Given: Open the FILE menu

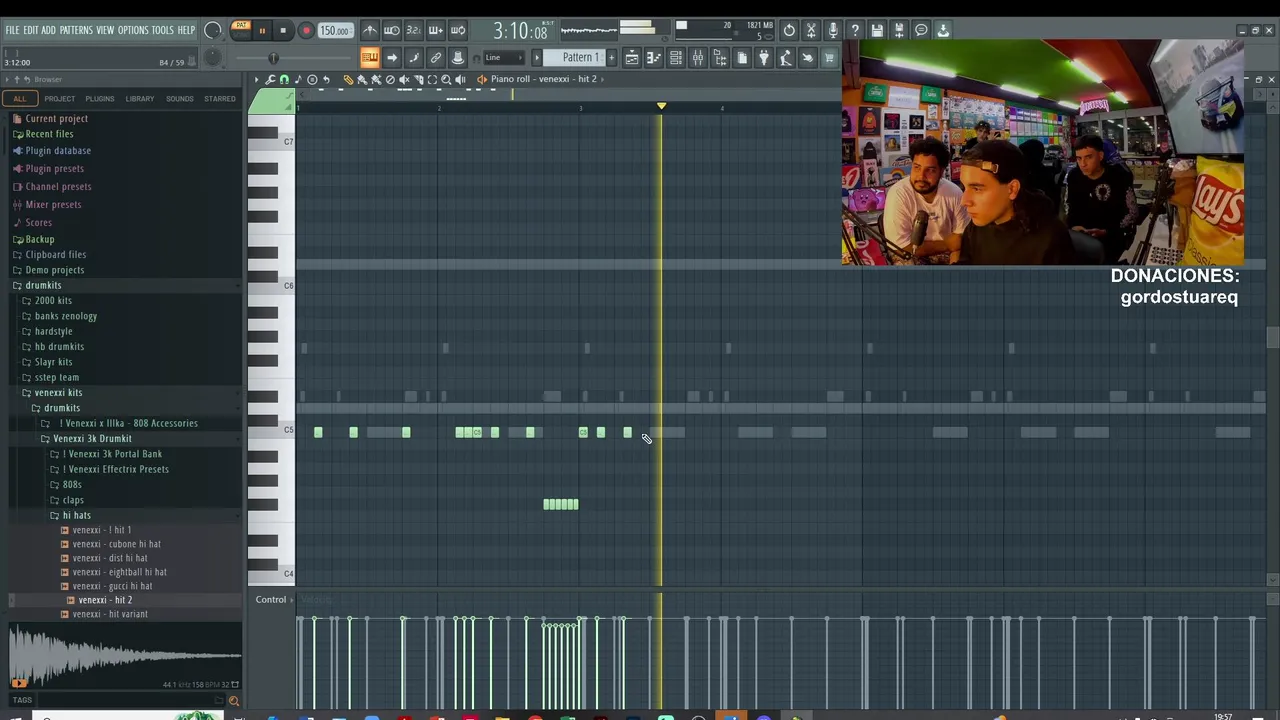Looking at the screenshot, I should 12,30.
